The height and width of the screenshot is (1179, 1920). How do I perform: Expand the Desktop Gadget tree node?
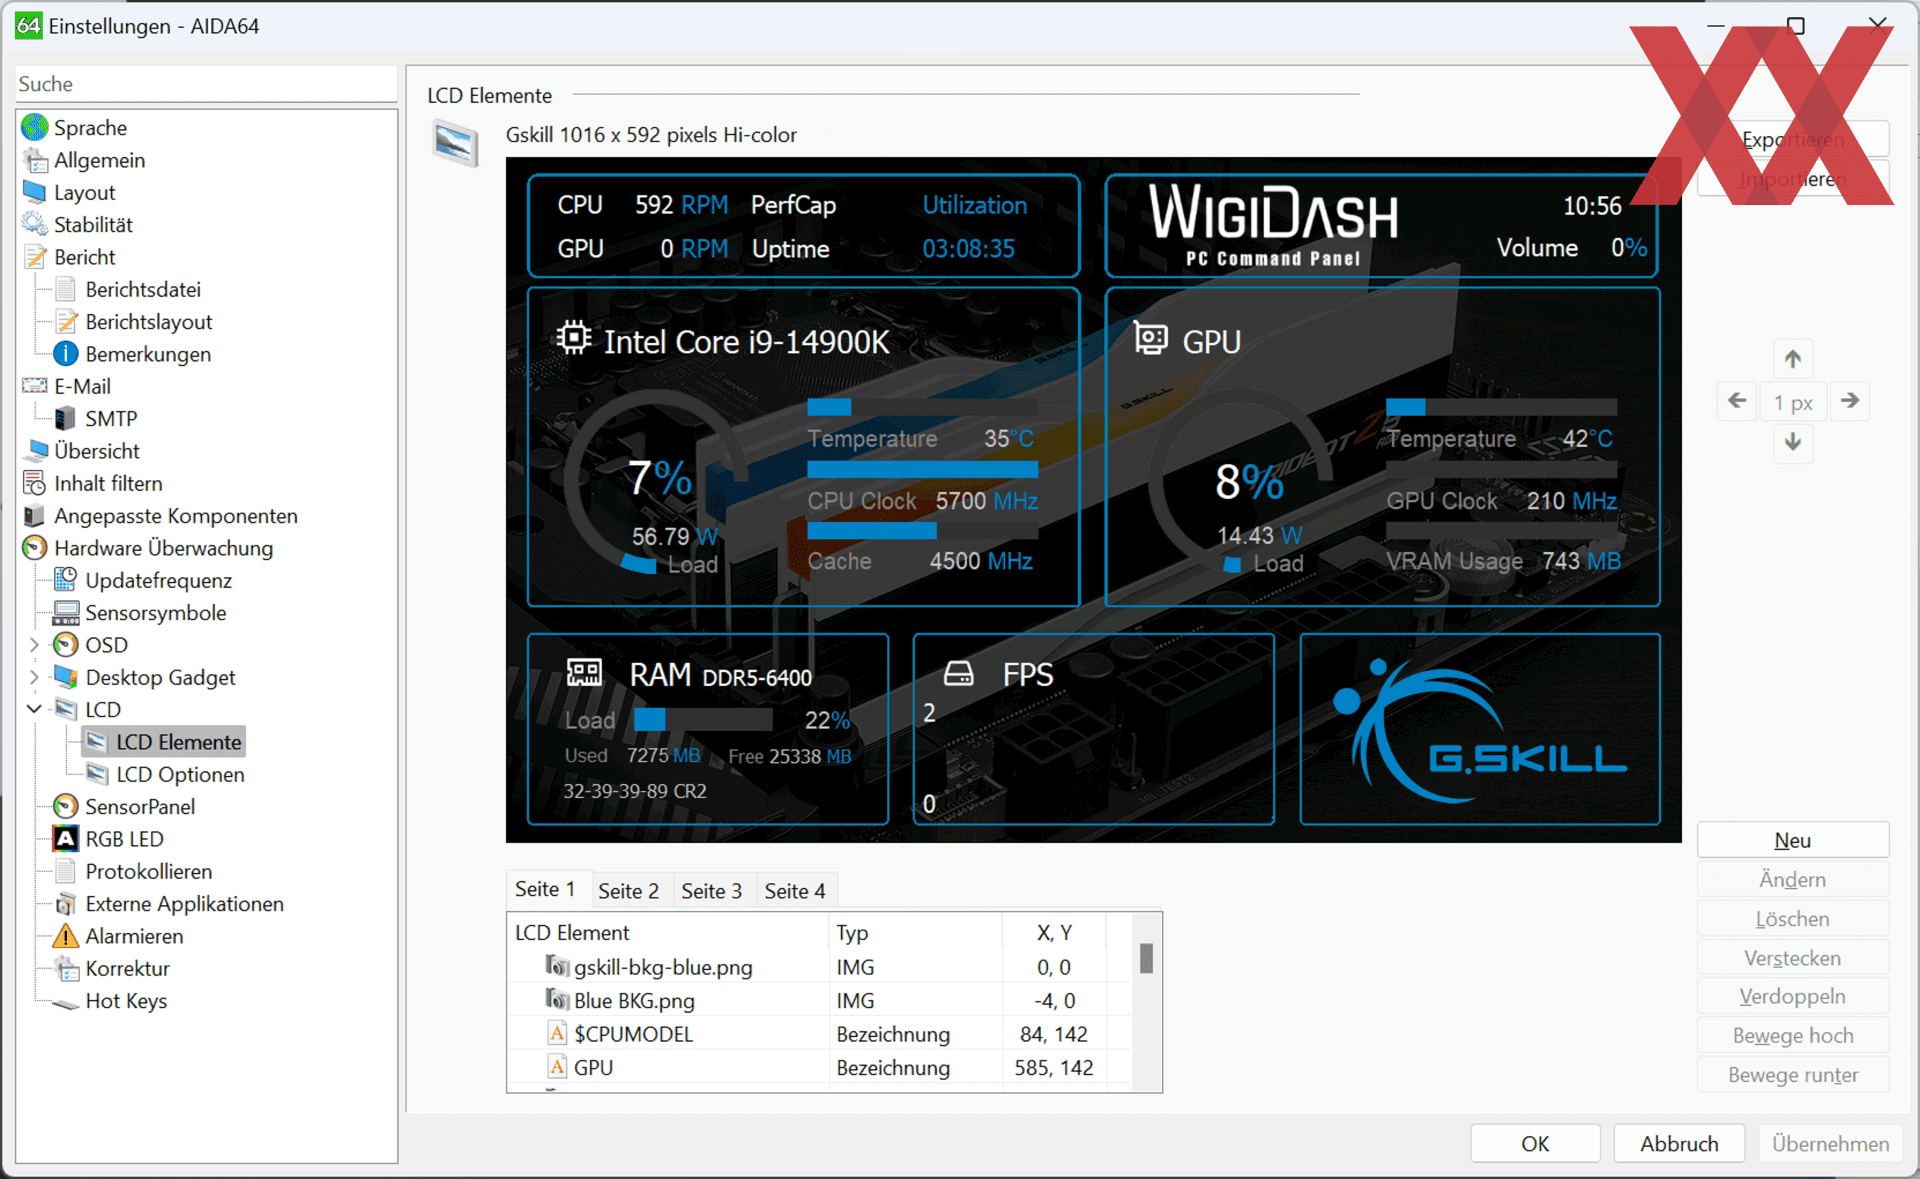pos(34,677)
